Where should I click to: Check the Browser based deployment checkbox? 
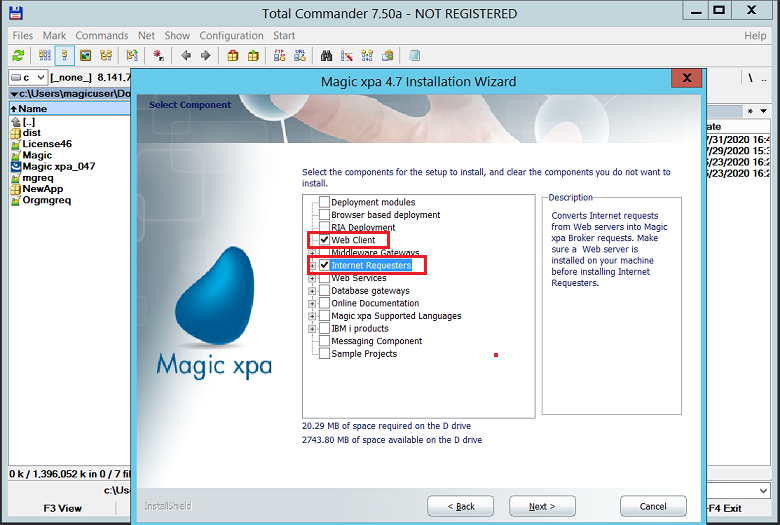[x=324, y=214]
